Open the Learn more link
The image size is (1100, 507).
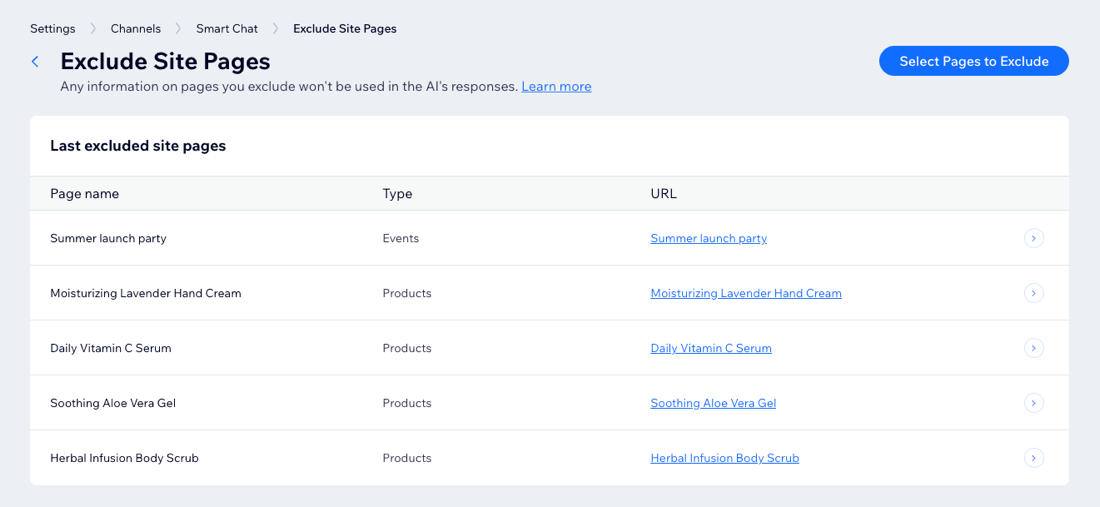pyautogui.click(x=556, y=86)
